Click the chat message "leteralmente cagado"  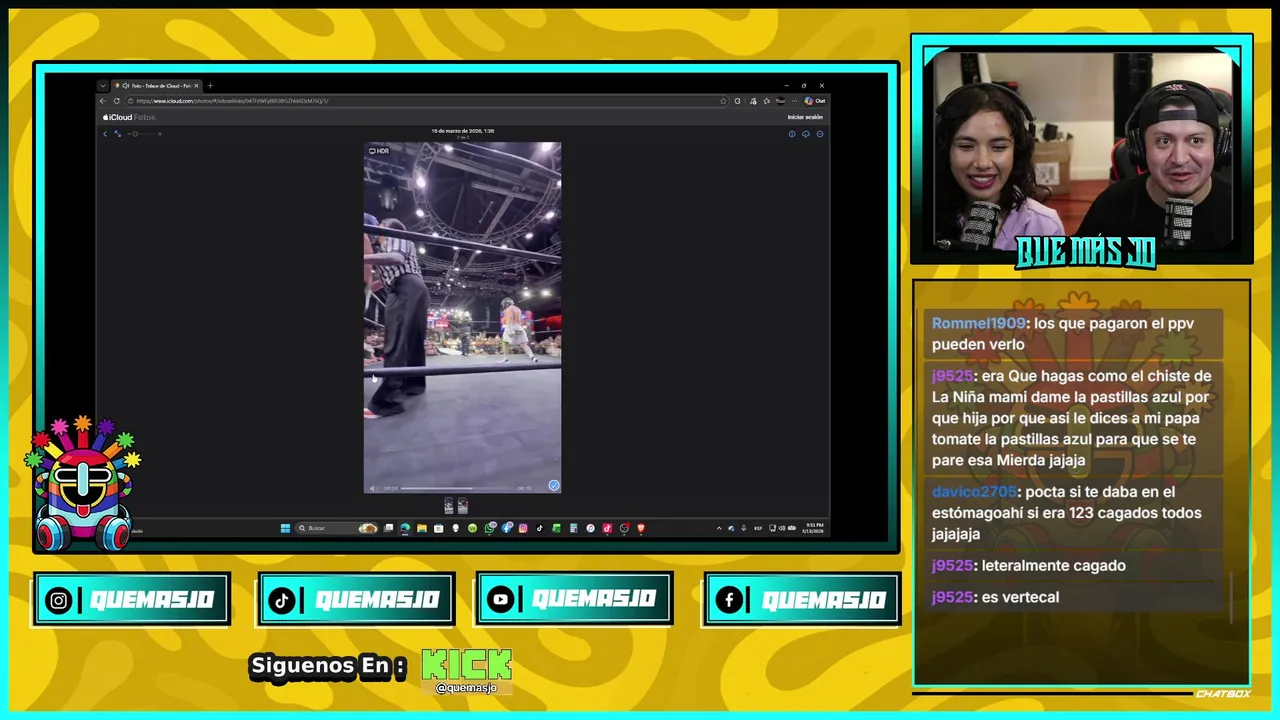coord(1054,565)
